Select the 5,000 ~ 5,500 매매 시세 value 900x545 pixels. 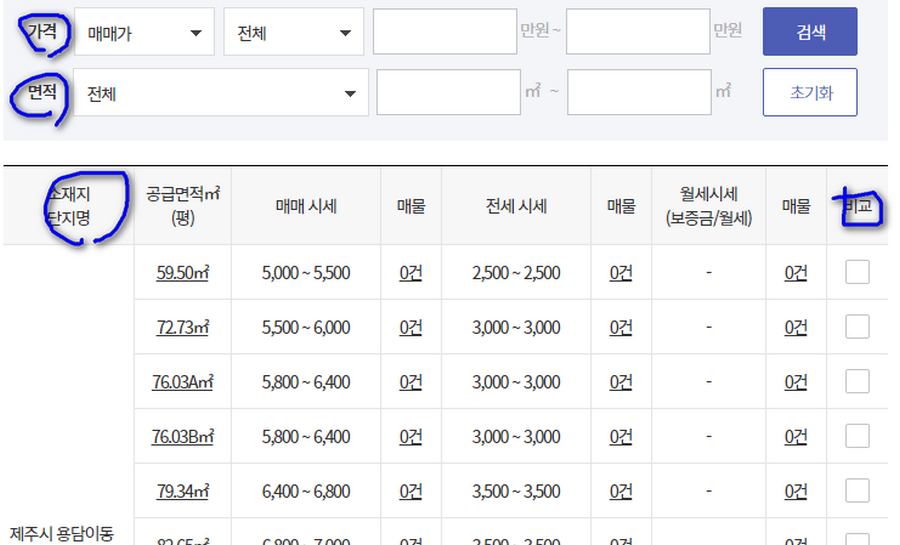[x=306, y=272]
